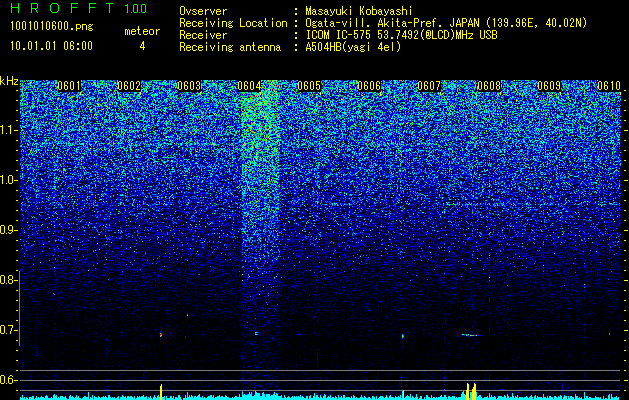Click the meteor echo dot between 0602 and 0603

pyautogui.click(x=161, y=334)
